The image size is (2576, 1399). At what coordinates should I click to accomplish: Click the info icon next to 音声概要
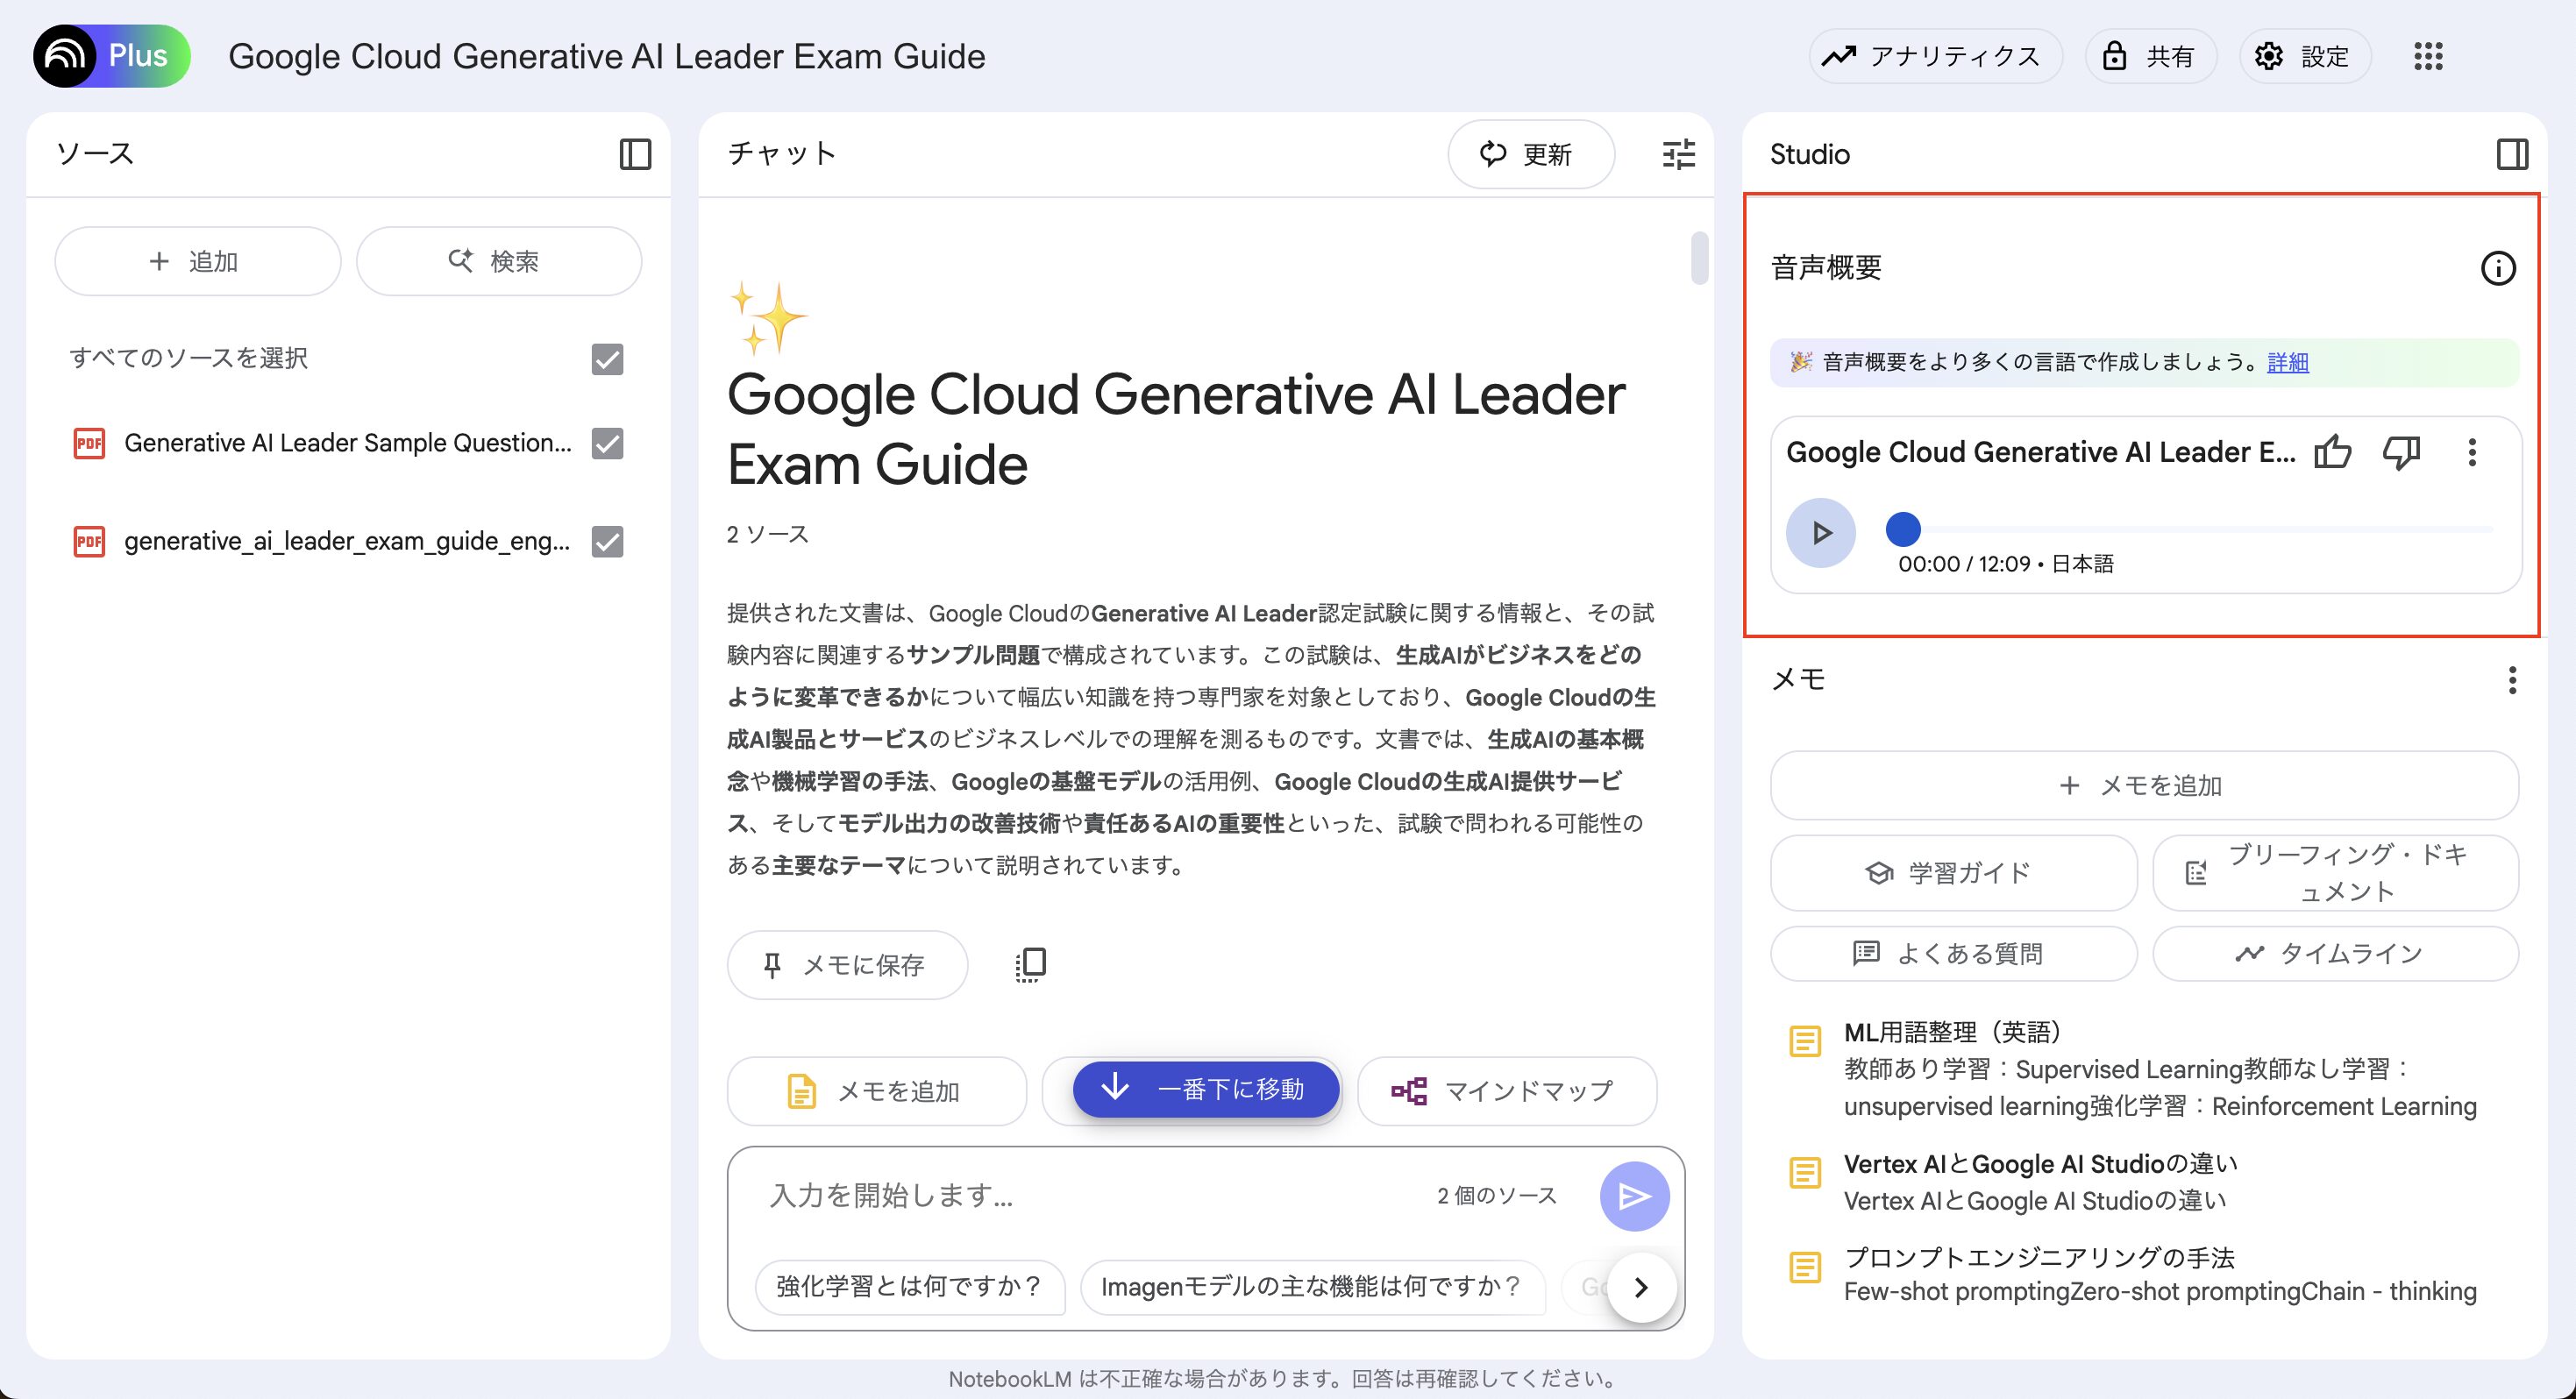pyautogui.click(x=2498, y=268)
